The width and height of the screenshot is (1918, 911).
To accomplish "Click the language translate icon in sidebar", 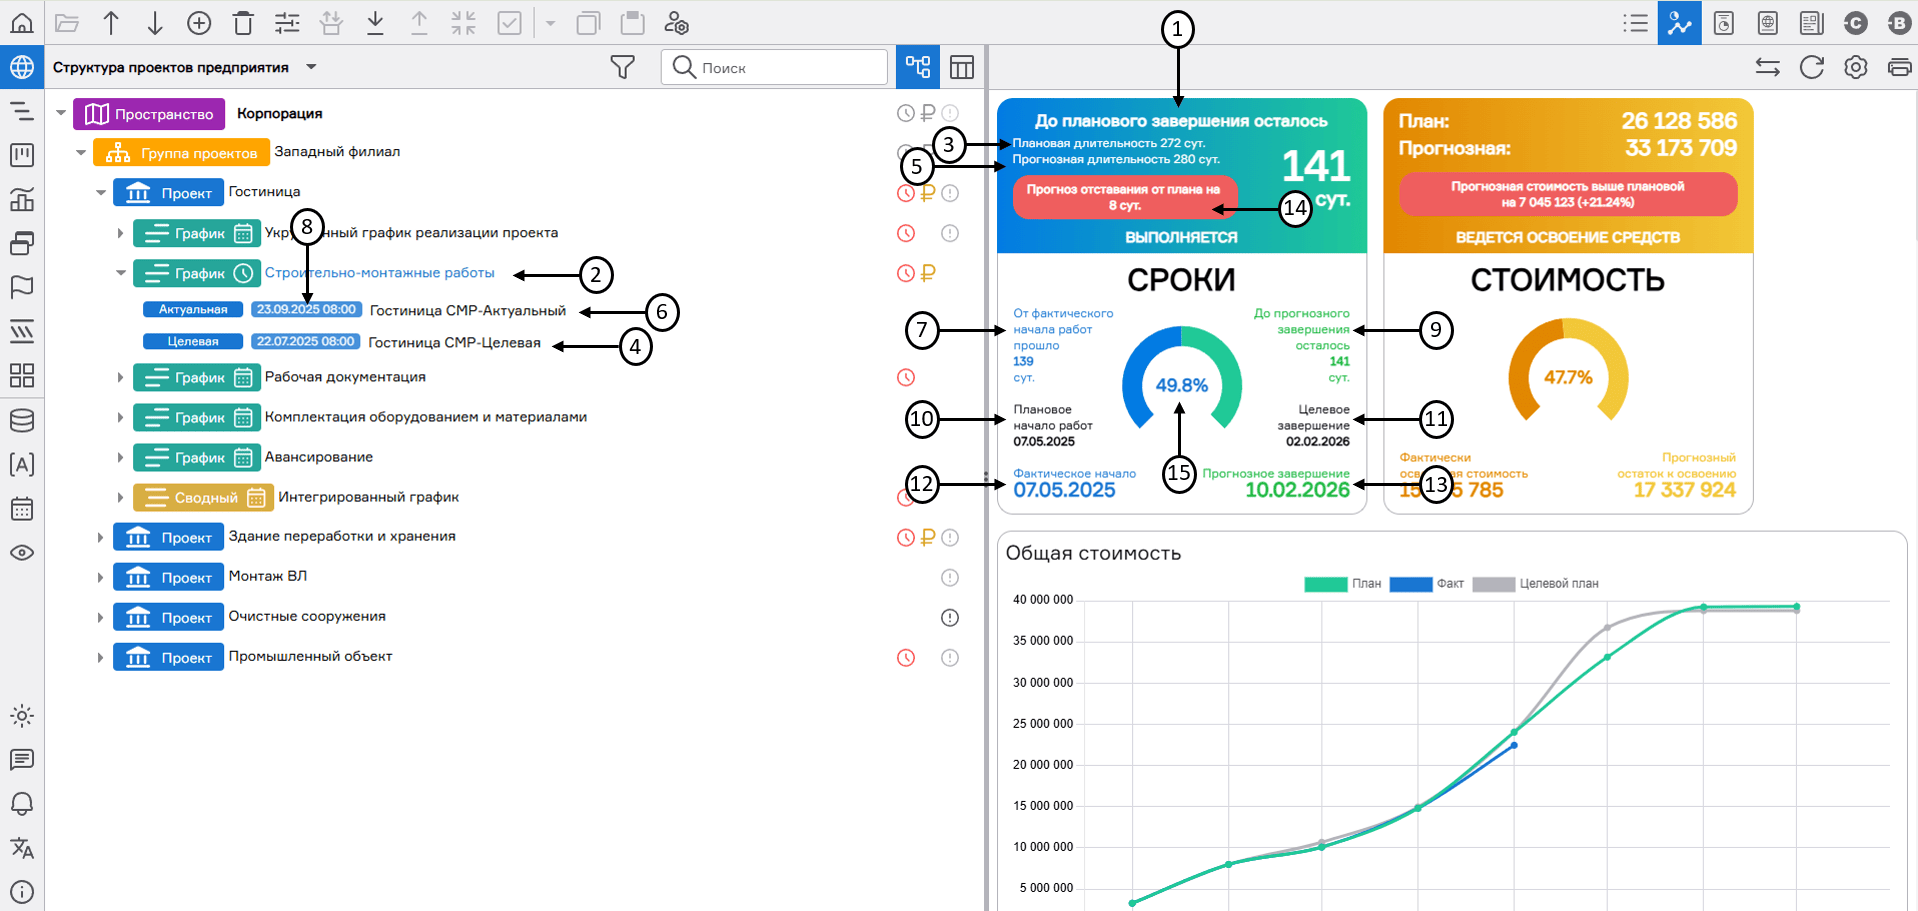I will (x=22, y=848).
